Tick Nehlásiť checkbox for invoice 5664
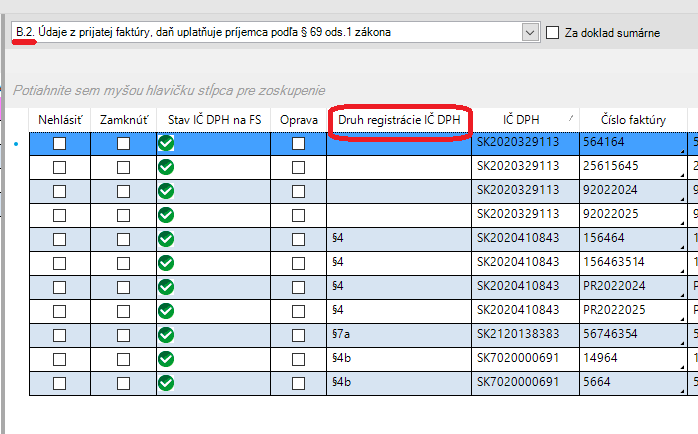The image size is (698, 434). pyautogui.click(x=59, y=384)
